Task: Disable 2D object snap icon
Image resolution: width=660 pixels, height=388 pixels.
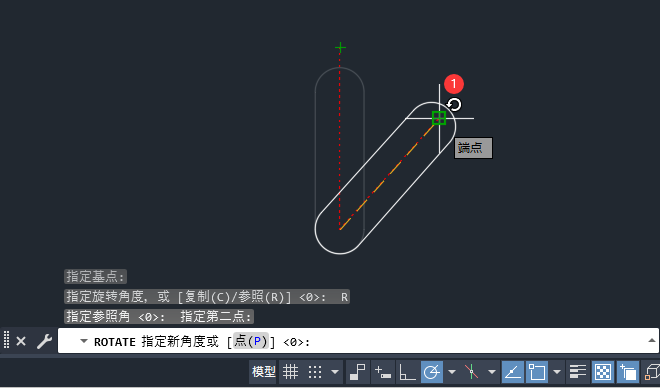Action: (537, 372)
